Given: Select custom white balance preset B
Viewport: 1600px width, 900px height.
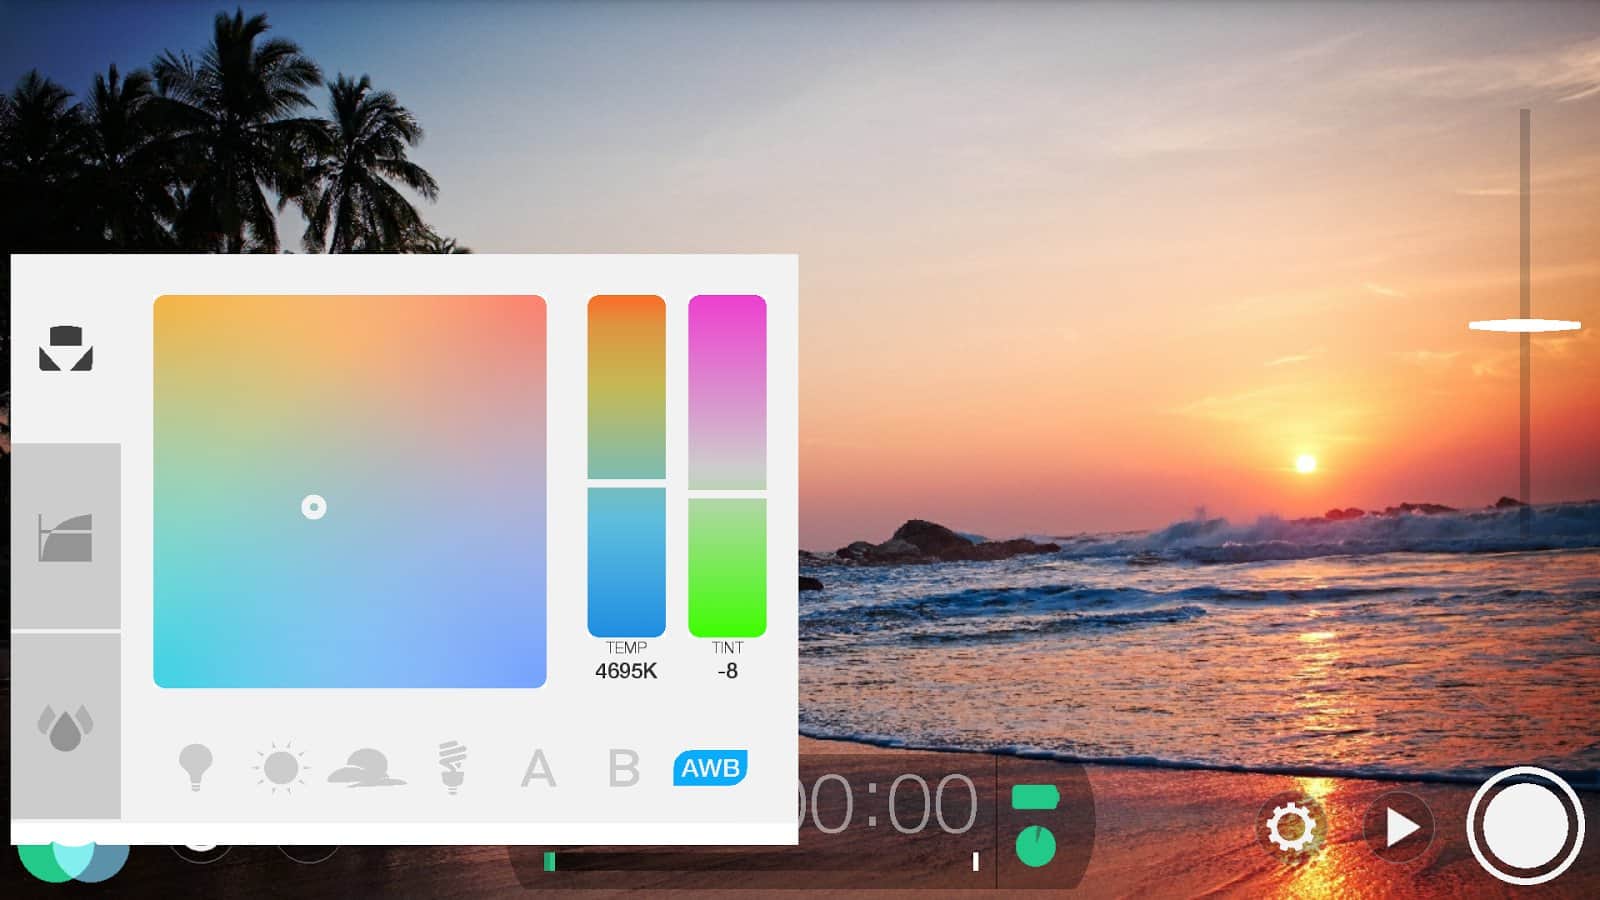Looking at the screenshot, I should [624, 769].
